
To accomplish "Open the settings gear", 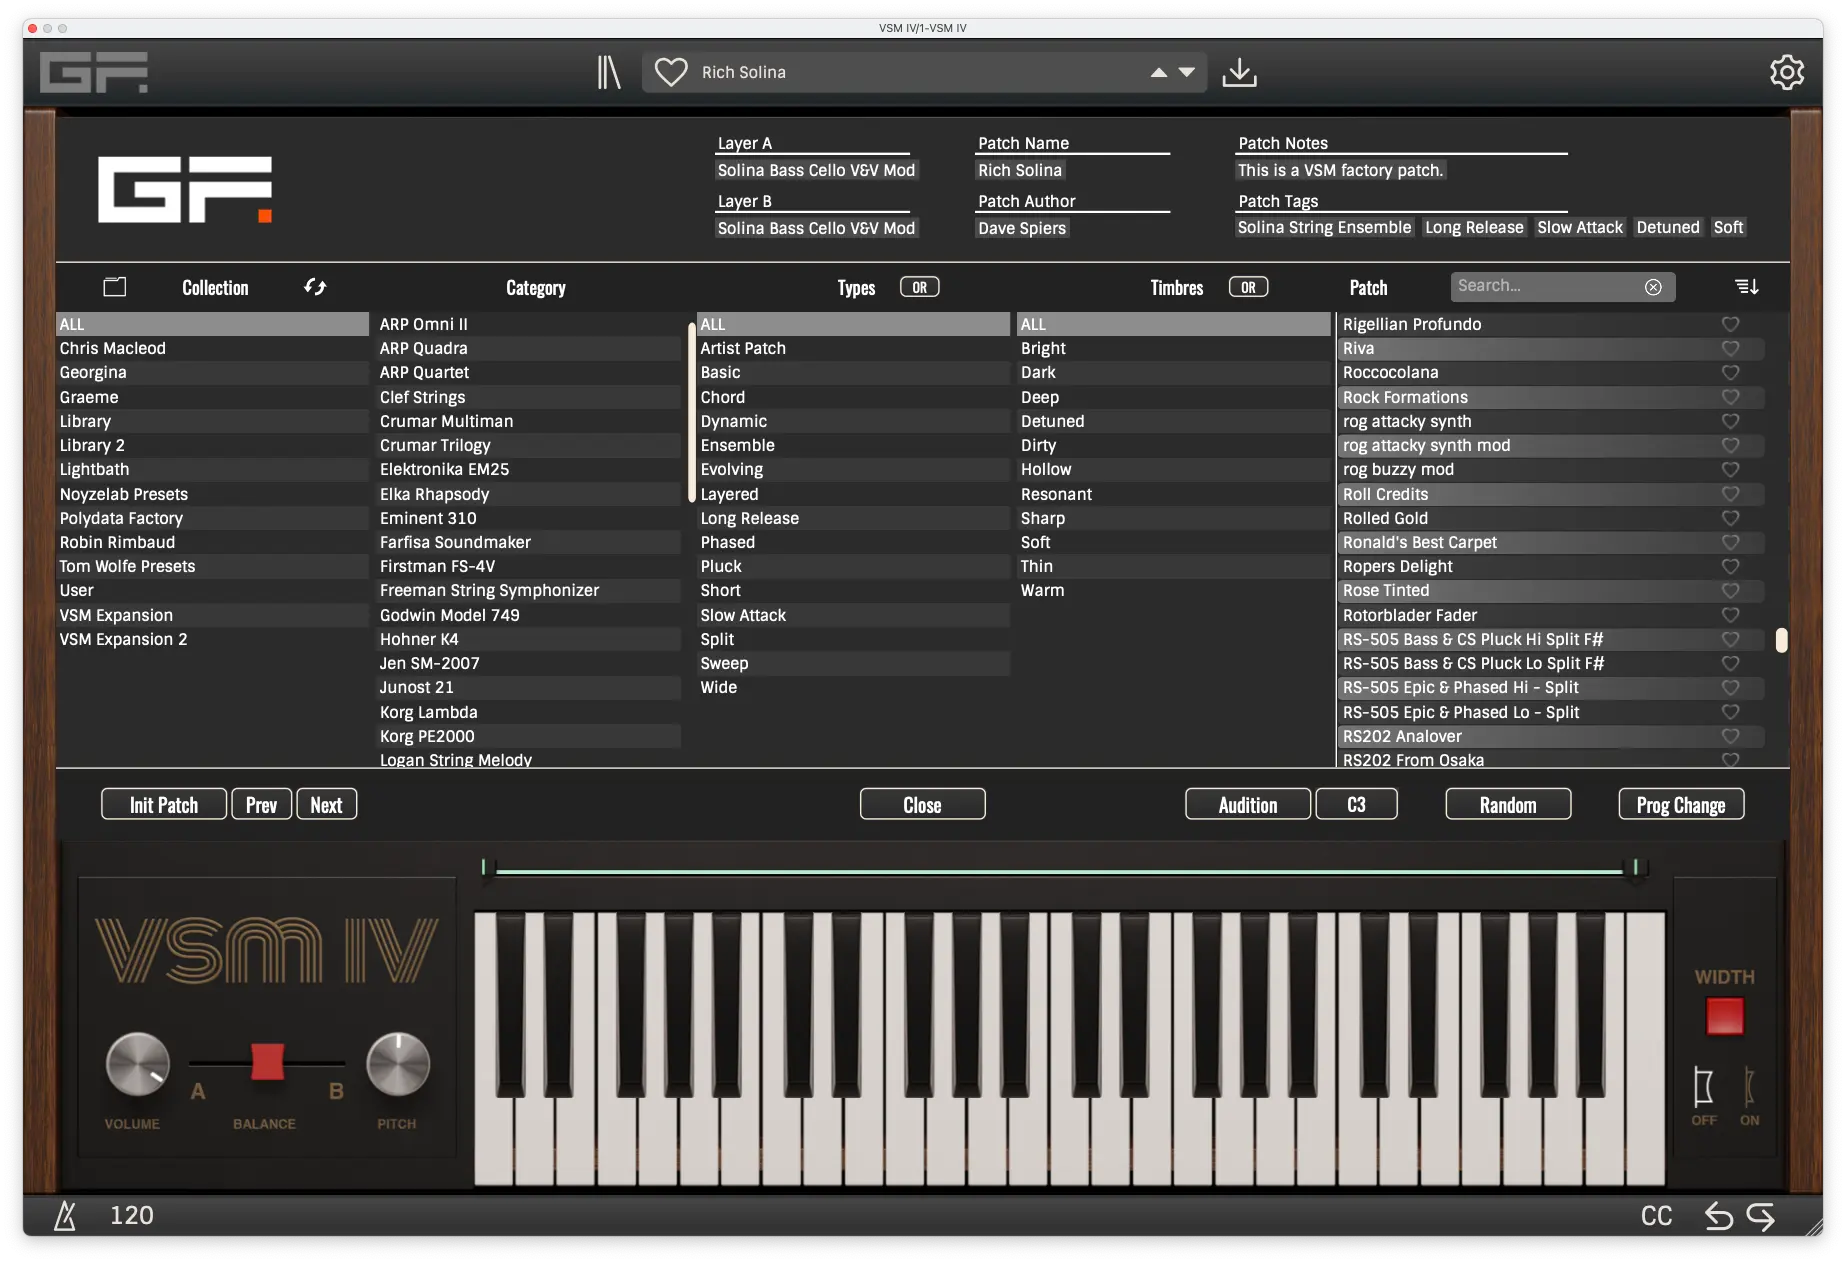I will pos(1786,72).
